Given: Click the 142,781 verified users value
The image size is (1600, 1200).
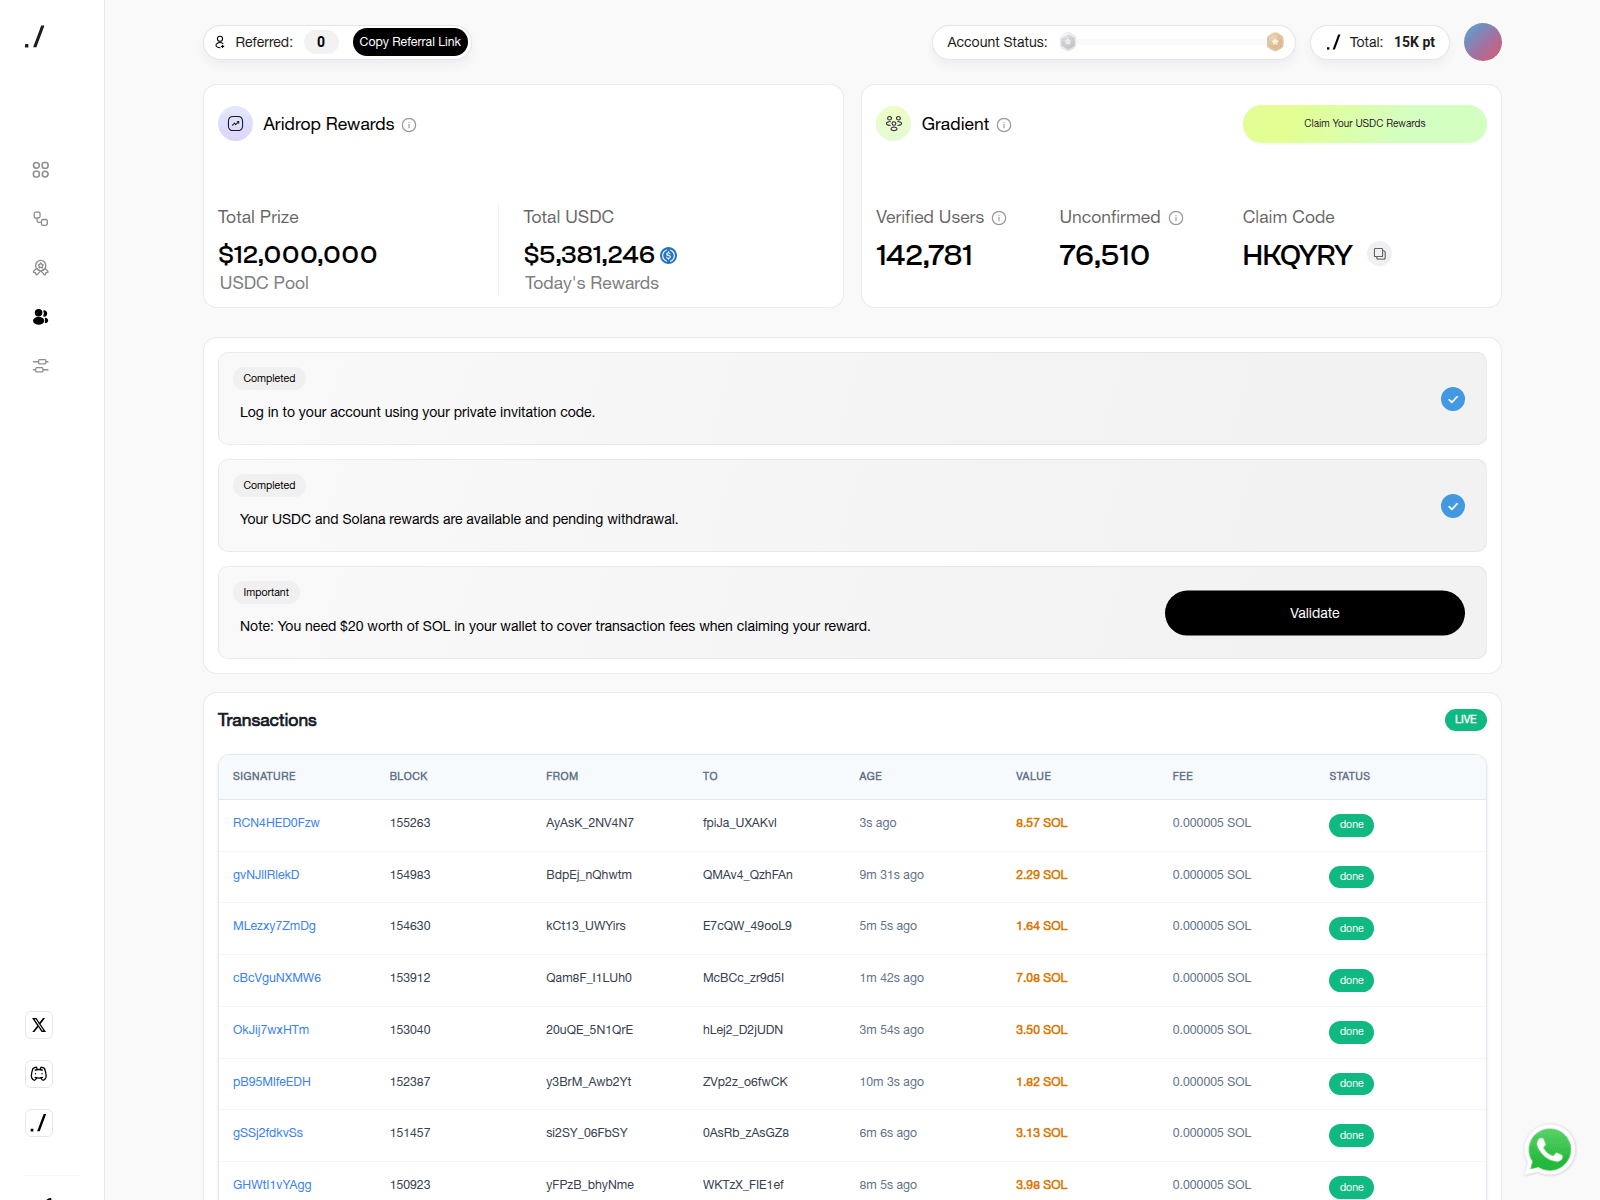Looking at the screenshot, I should pos(924,255).
